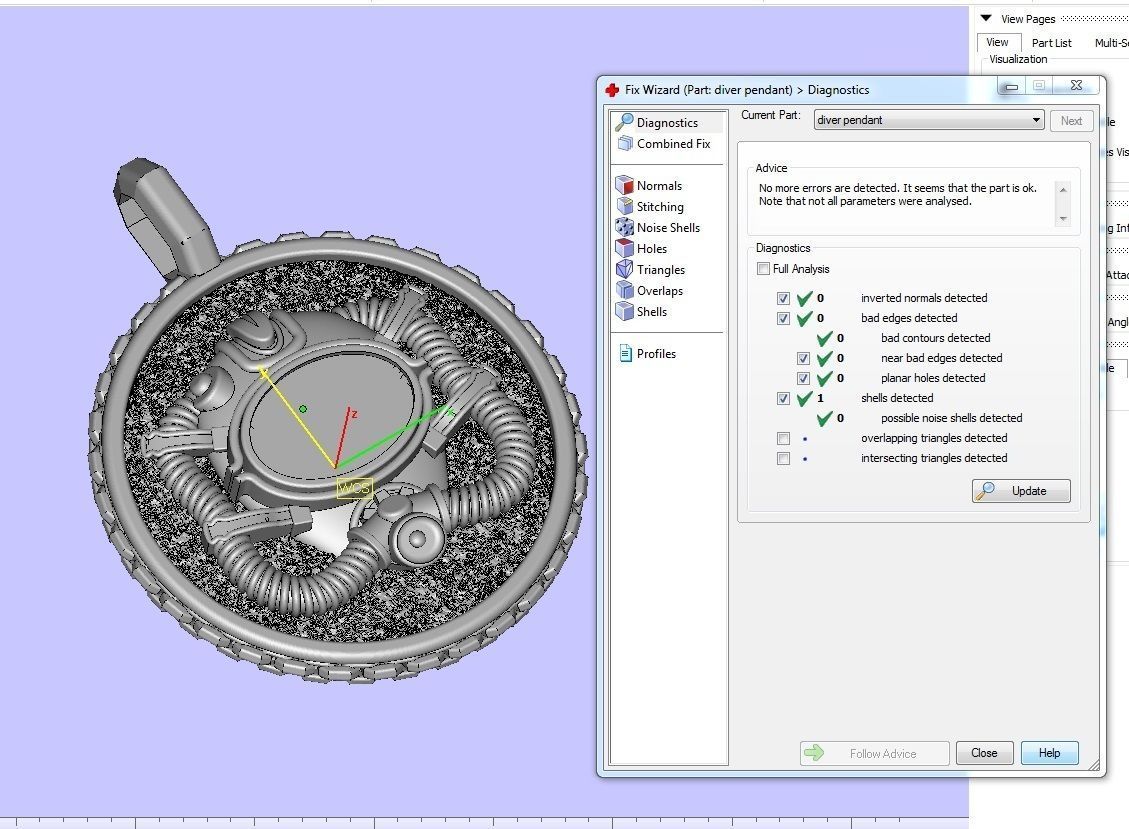Click the 'possible noise shells detected' text
The width and height of the screenshot is (1129, 829).
click(951, 418)
